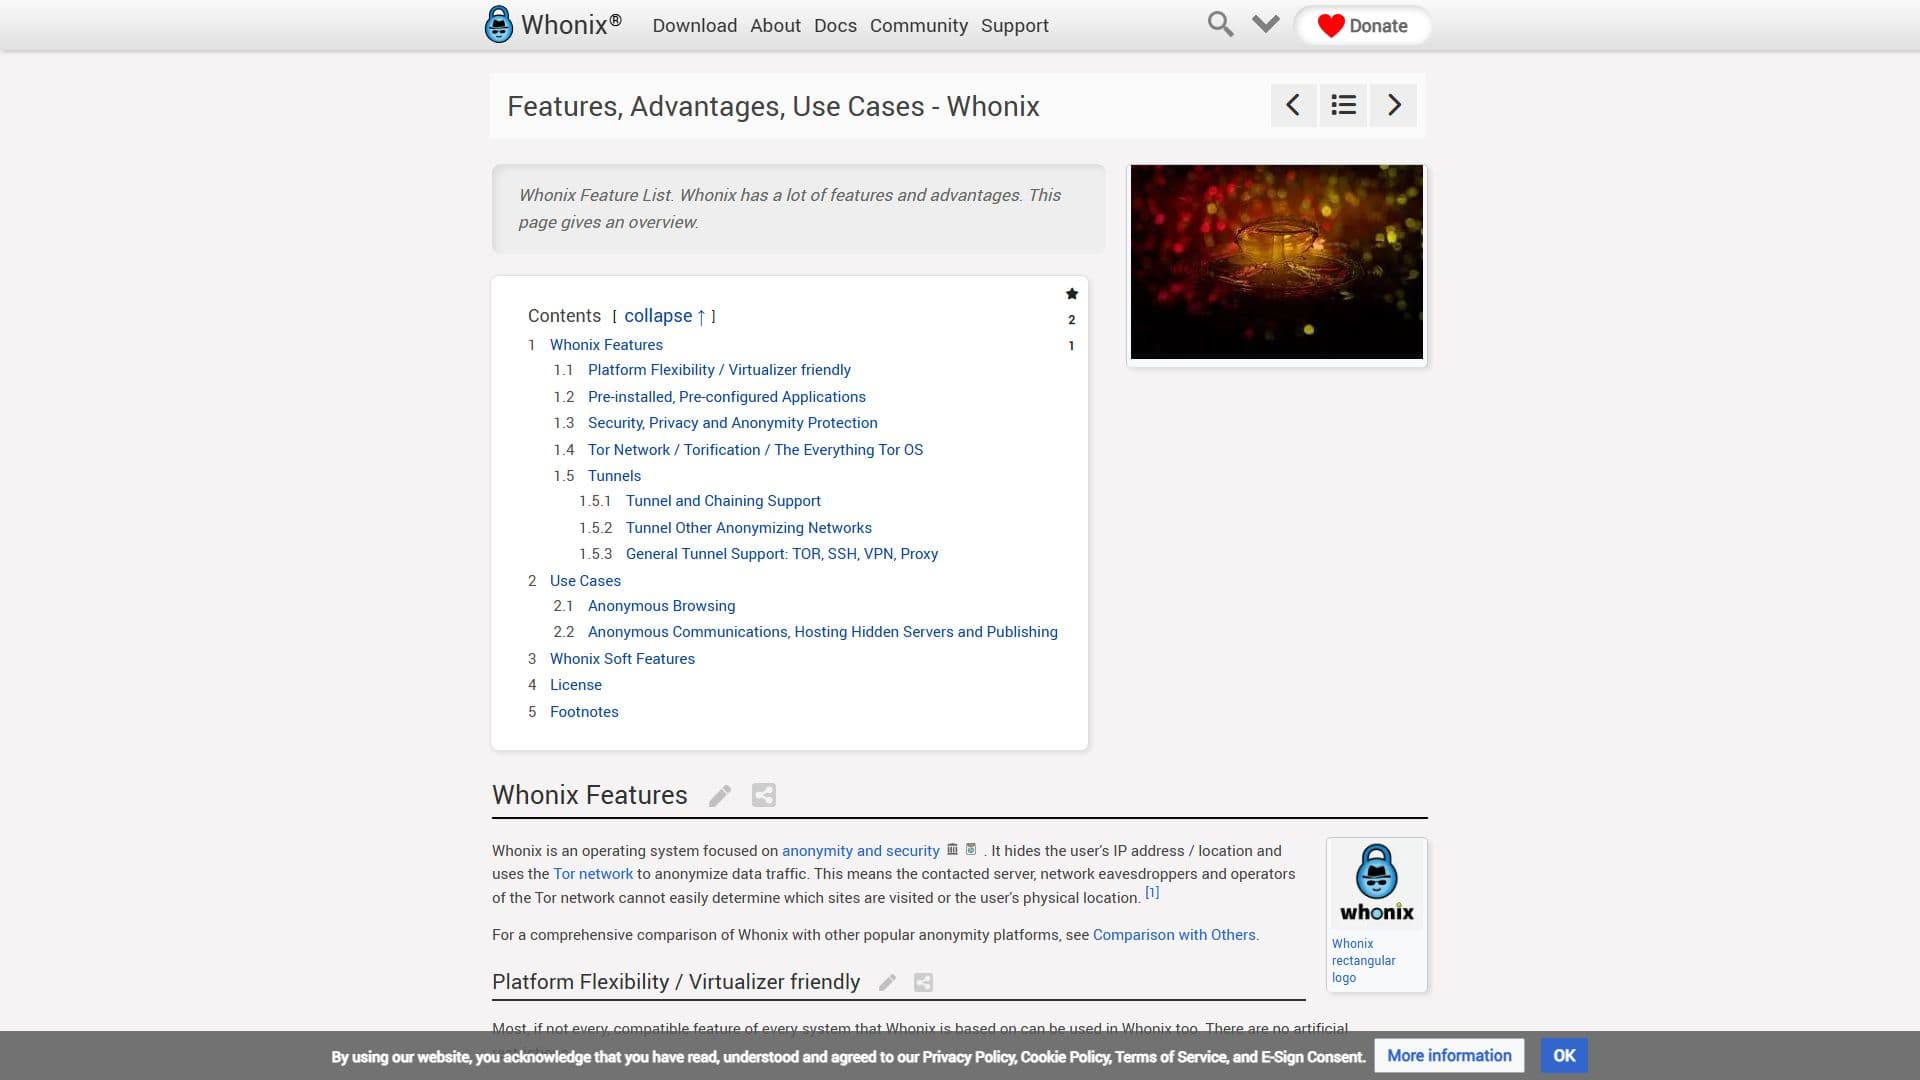Screen dimensions: 1920x1080
Task: Jump to Footnotes in contents
Action: (x=584, y=712)
